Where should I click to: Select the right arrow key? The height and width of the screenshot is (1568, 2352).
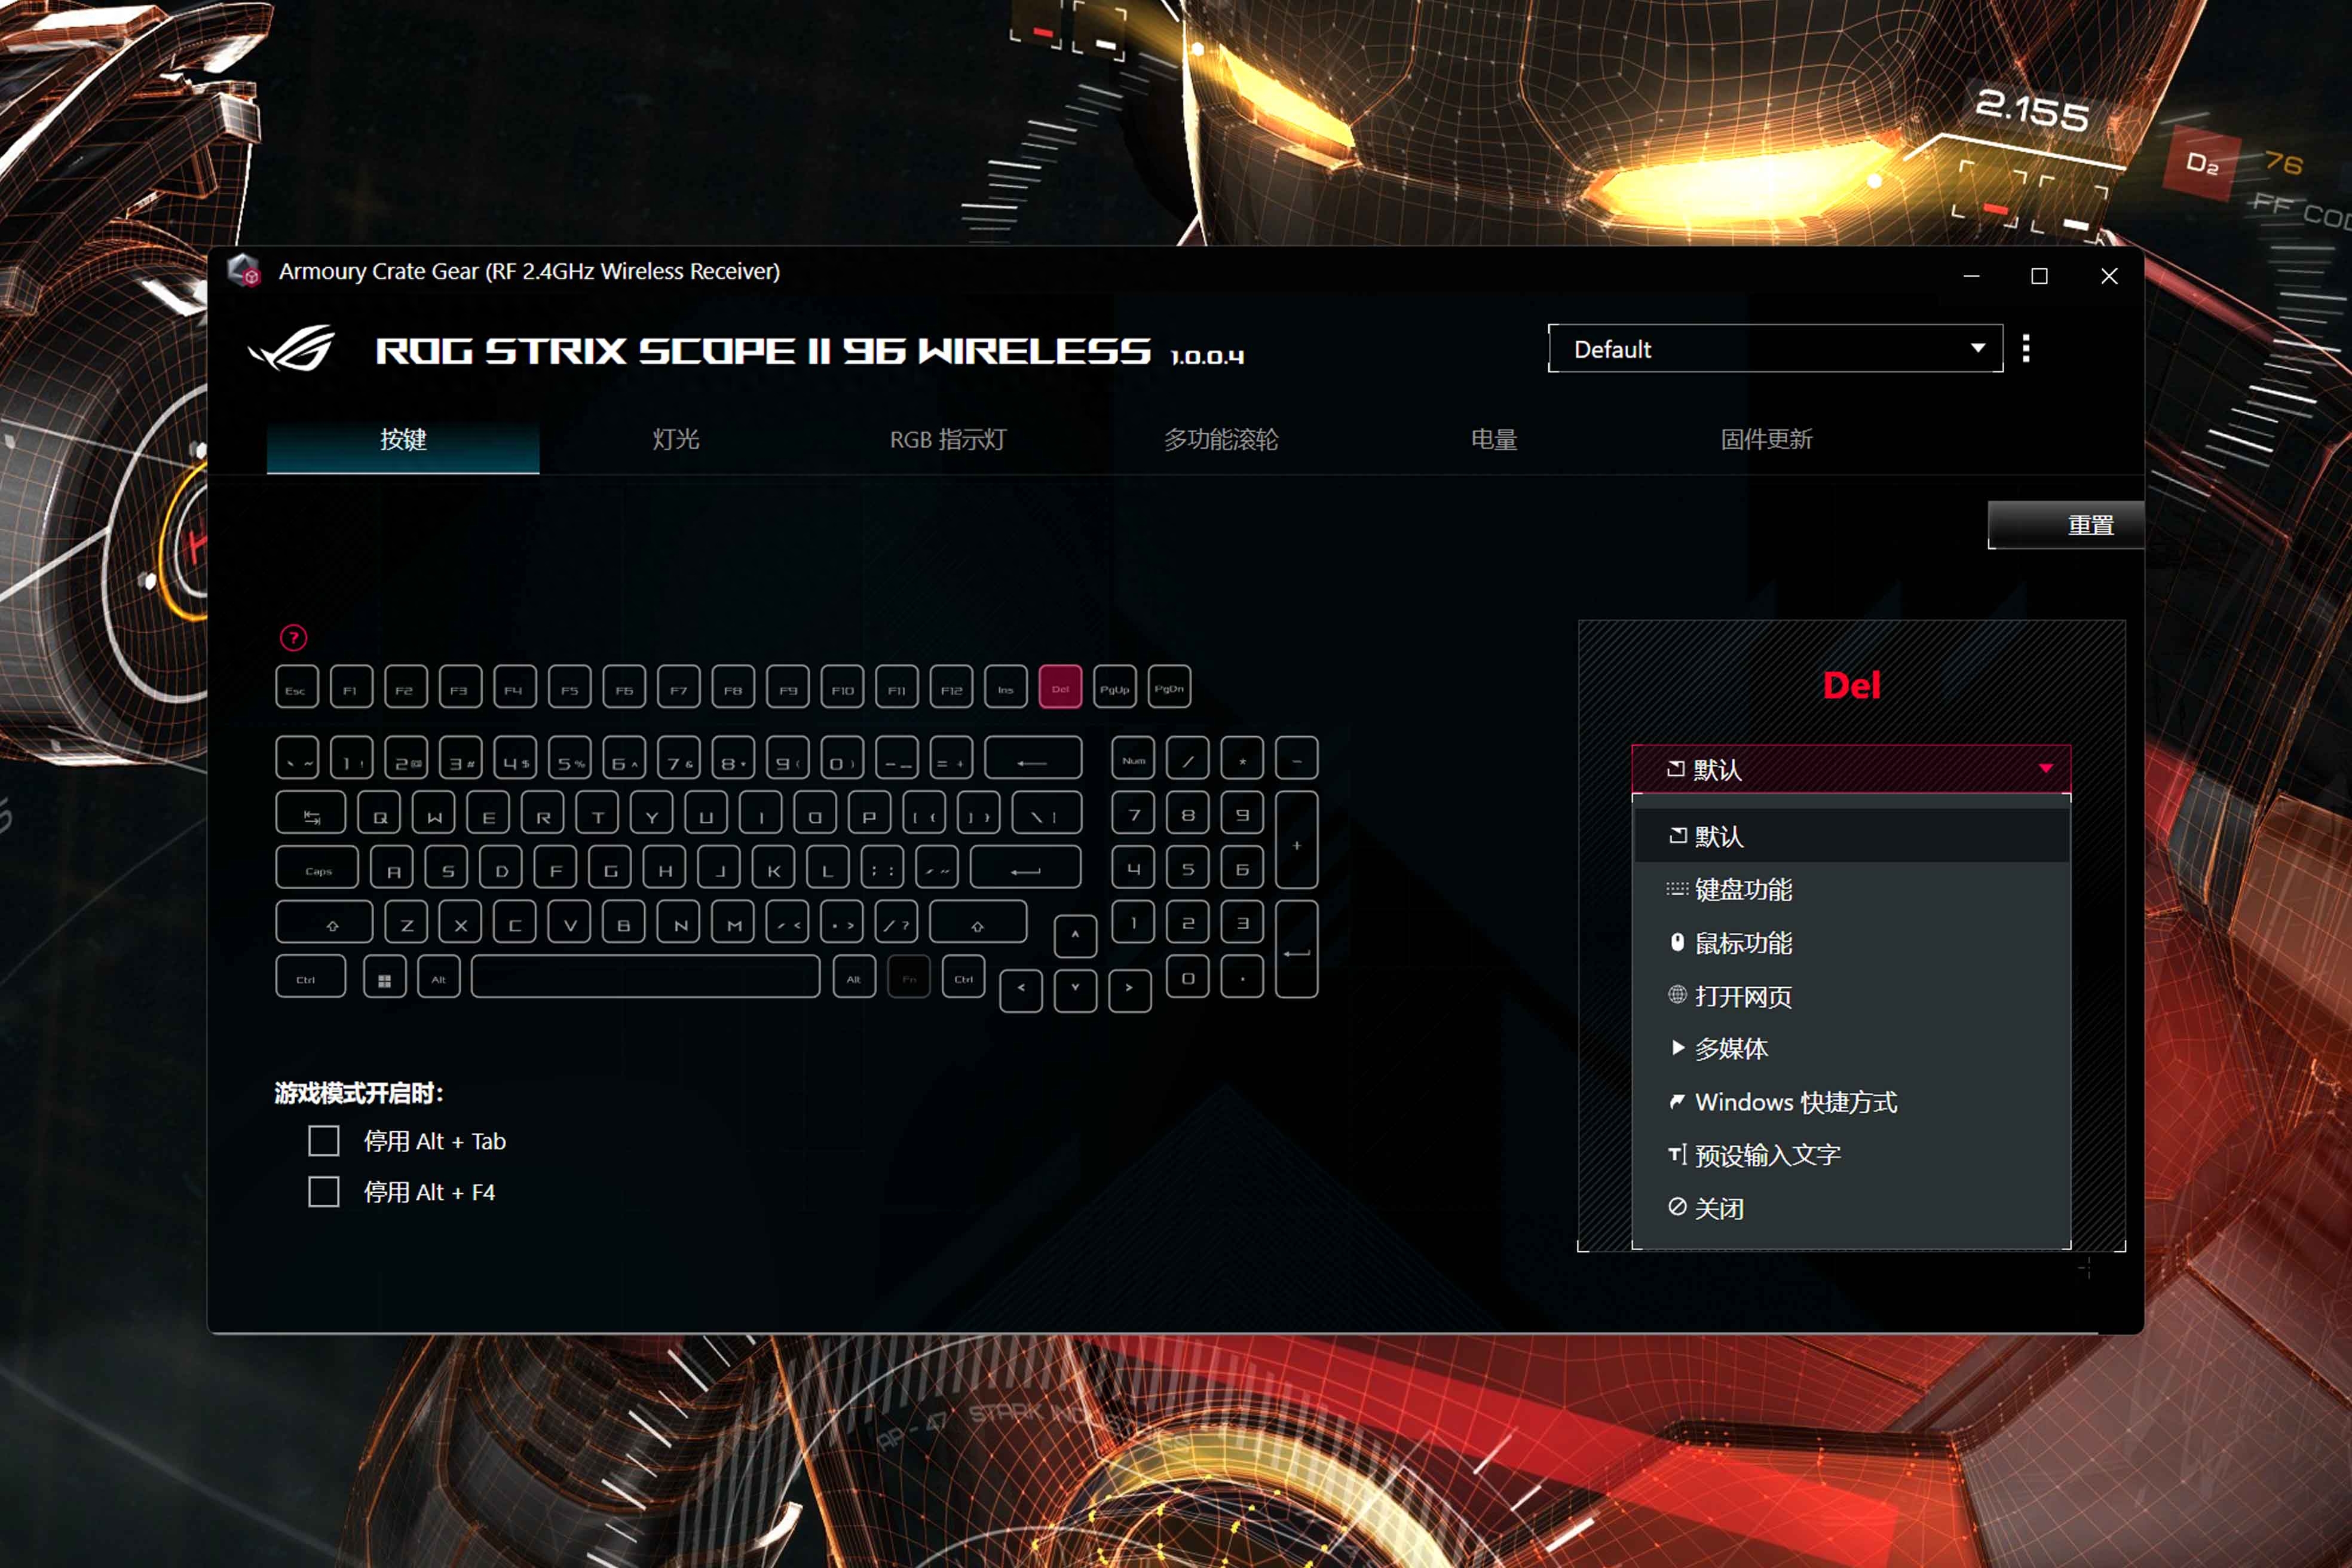[1130, 990]
